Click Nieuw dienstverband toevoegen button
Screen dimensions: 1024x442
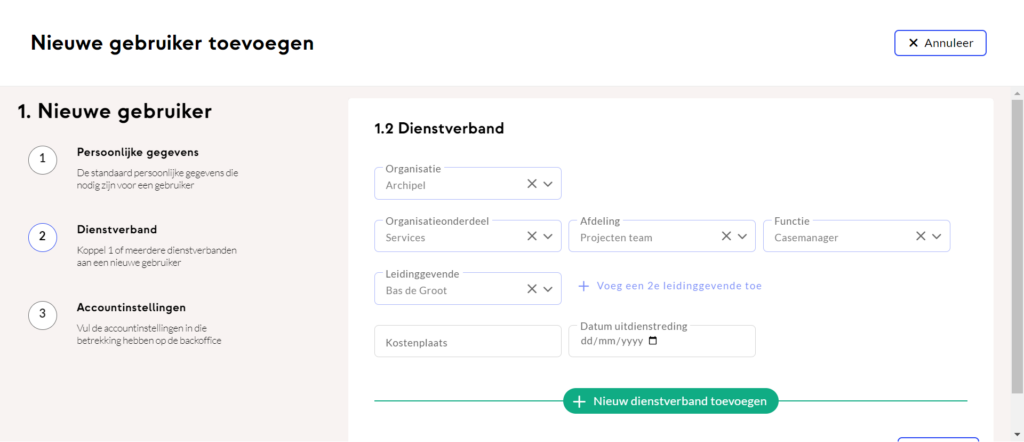coord(671,401)
